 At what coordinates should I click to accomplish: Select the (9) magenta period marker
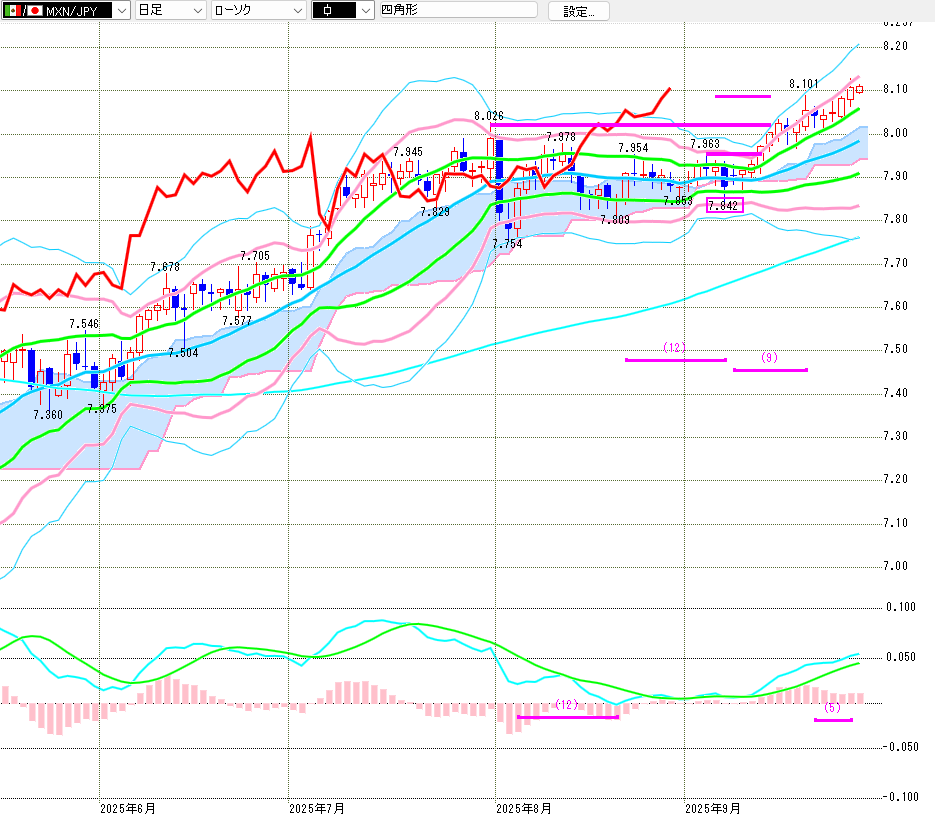click(769, 358)
